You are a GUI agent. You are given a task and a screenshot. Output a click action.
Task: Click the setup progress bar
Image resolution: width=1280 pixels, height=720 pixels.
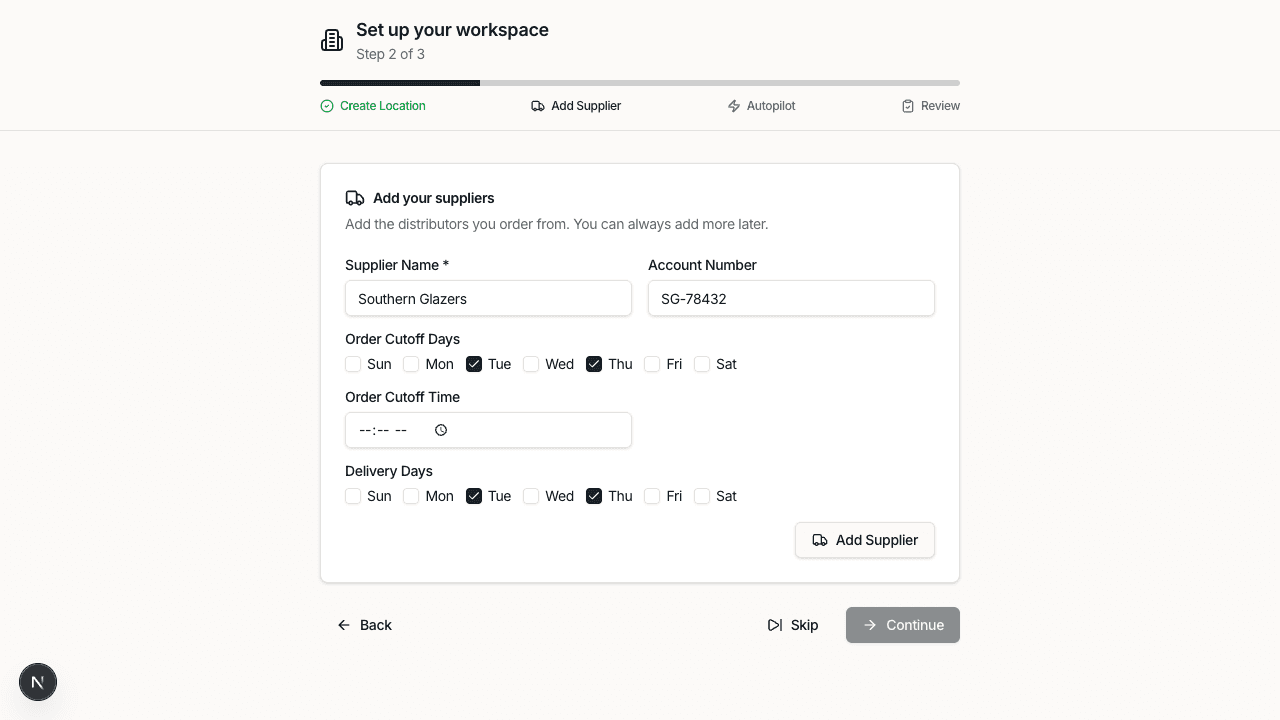639,83
